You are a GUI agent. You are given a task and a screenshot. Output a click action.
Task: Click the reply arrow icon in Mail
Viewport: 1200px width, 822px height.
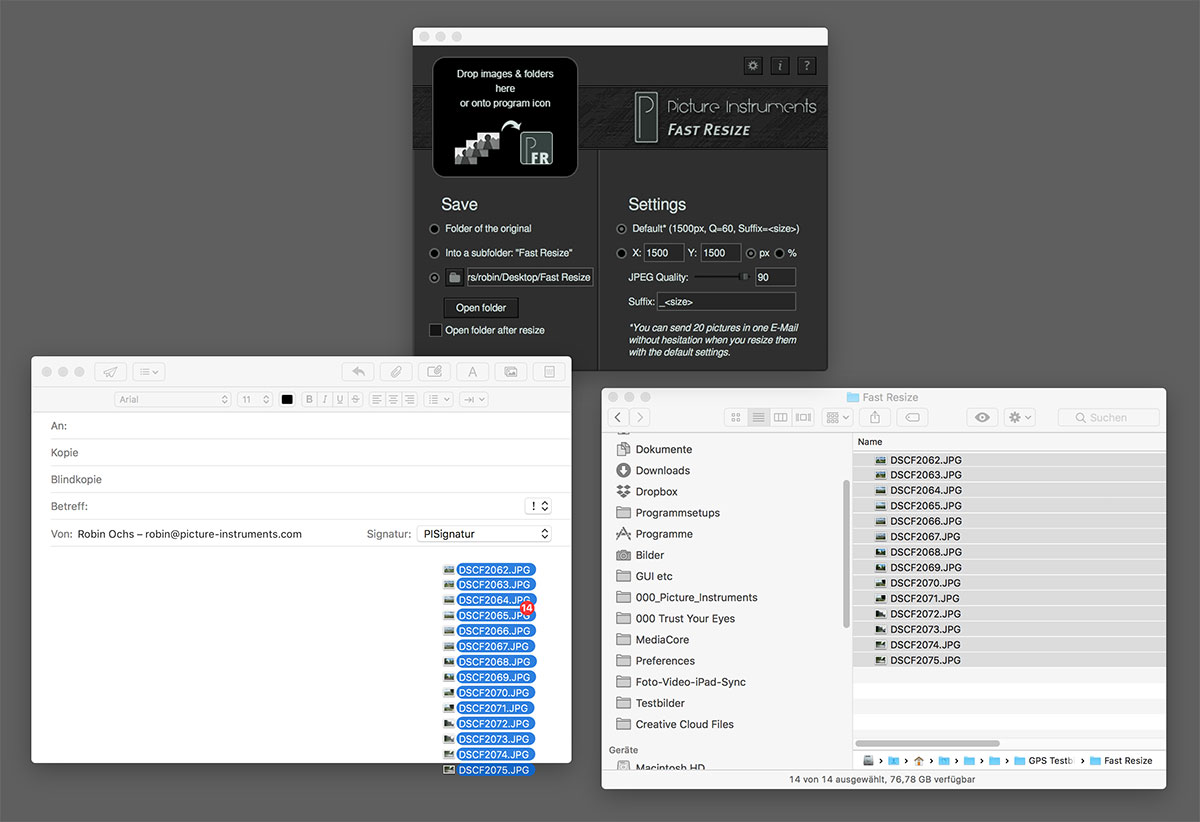pos(358,372)
